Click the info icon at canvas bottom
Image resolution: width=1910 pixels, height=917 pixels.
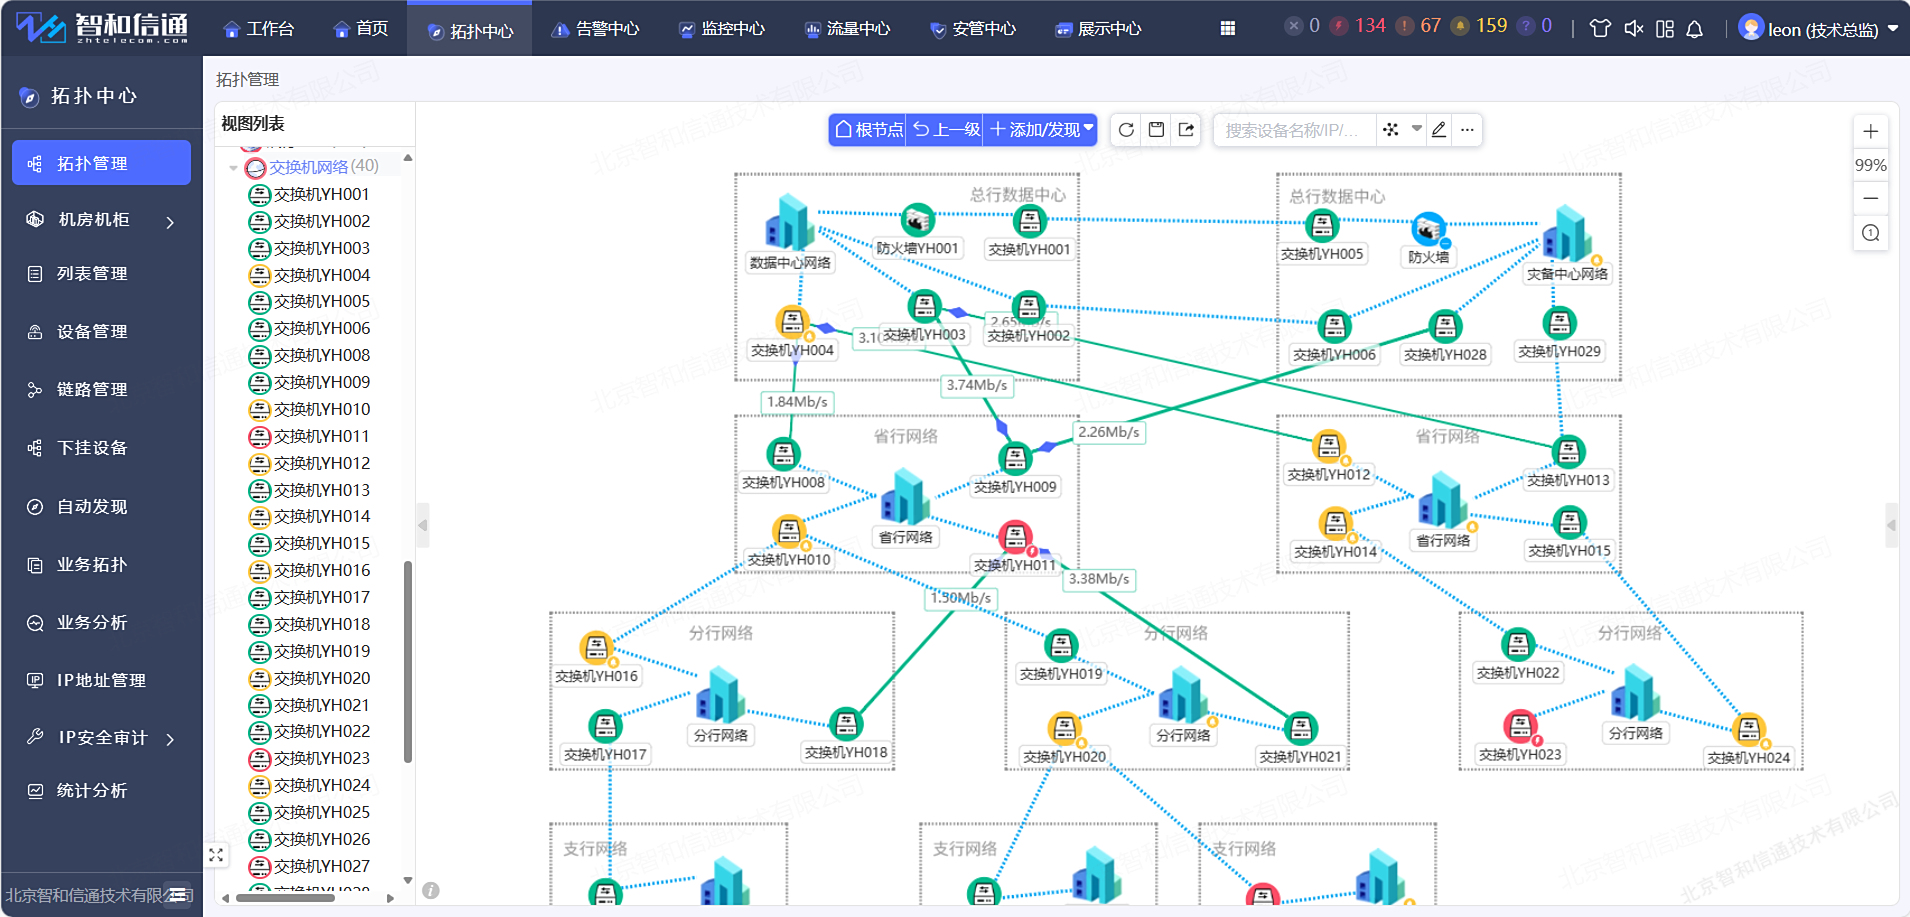[x=431, y=890]
